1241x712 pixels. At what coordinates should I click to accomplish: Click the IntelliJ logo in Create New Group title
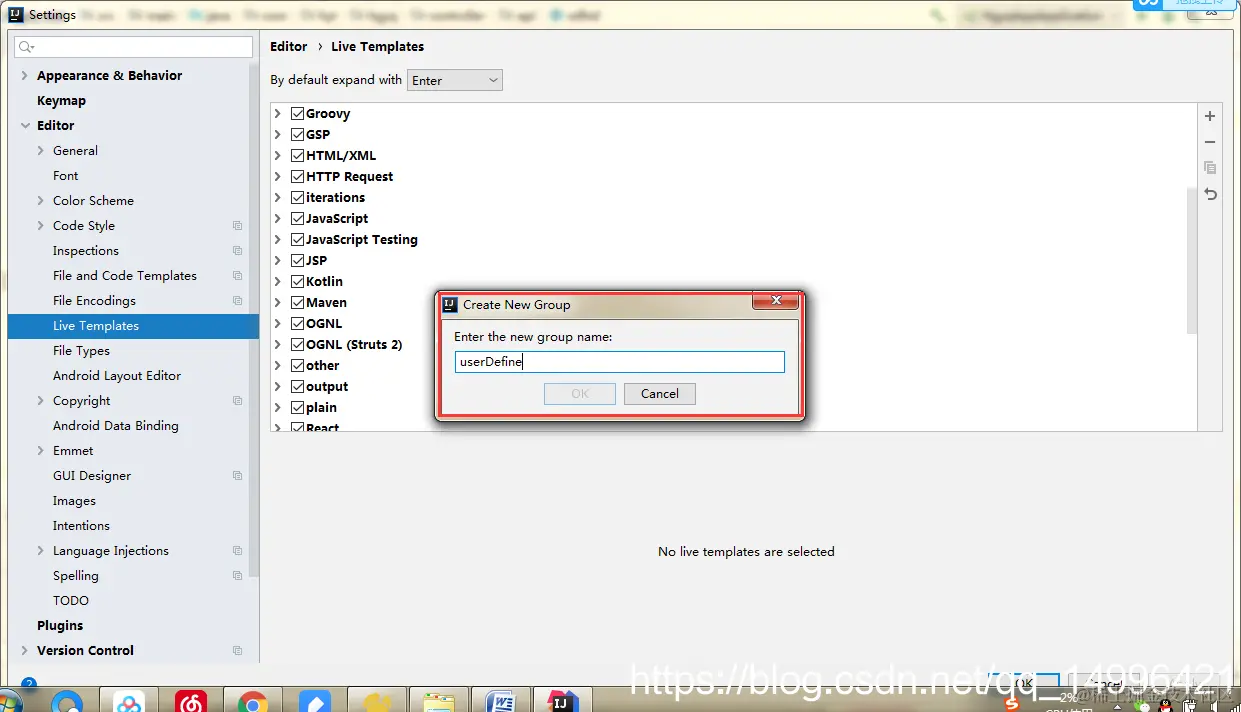click(x=450, y=305)
